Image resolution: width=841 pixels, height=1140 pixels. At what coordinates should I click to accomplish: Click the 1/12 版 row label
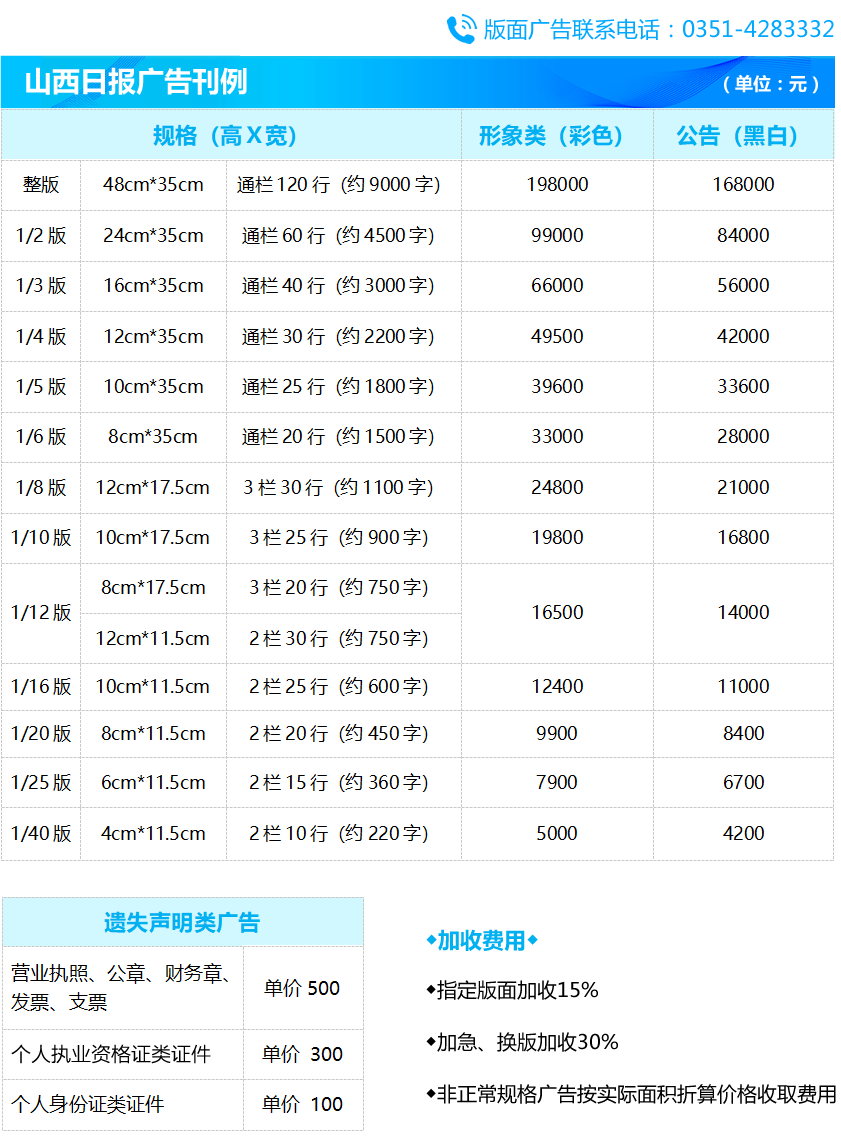tap(41, 613)
